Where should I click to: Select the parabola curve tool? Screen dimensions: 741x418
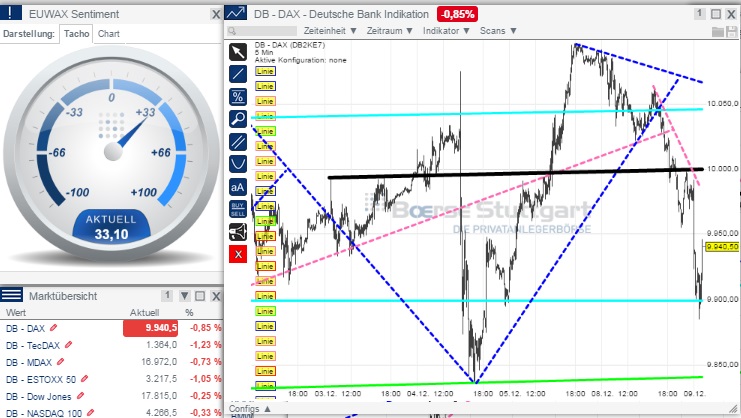point(238,164)
